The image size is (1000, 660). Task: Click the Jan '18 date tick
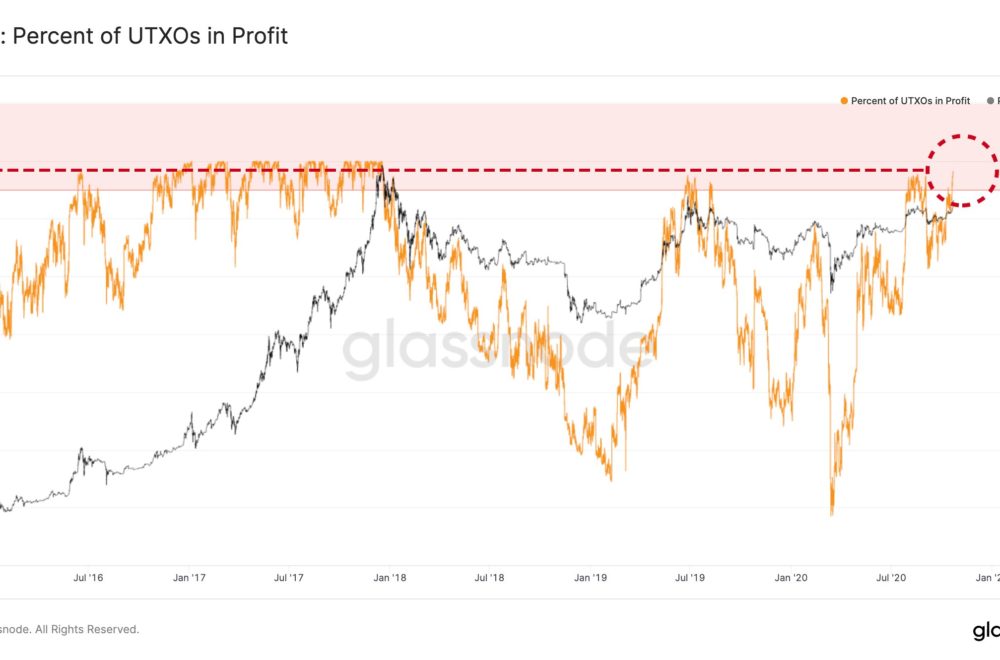[390, 578]
